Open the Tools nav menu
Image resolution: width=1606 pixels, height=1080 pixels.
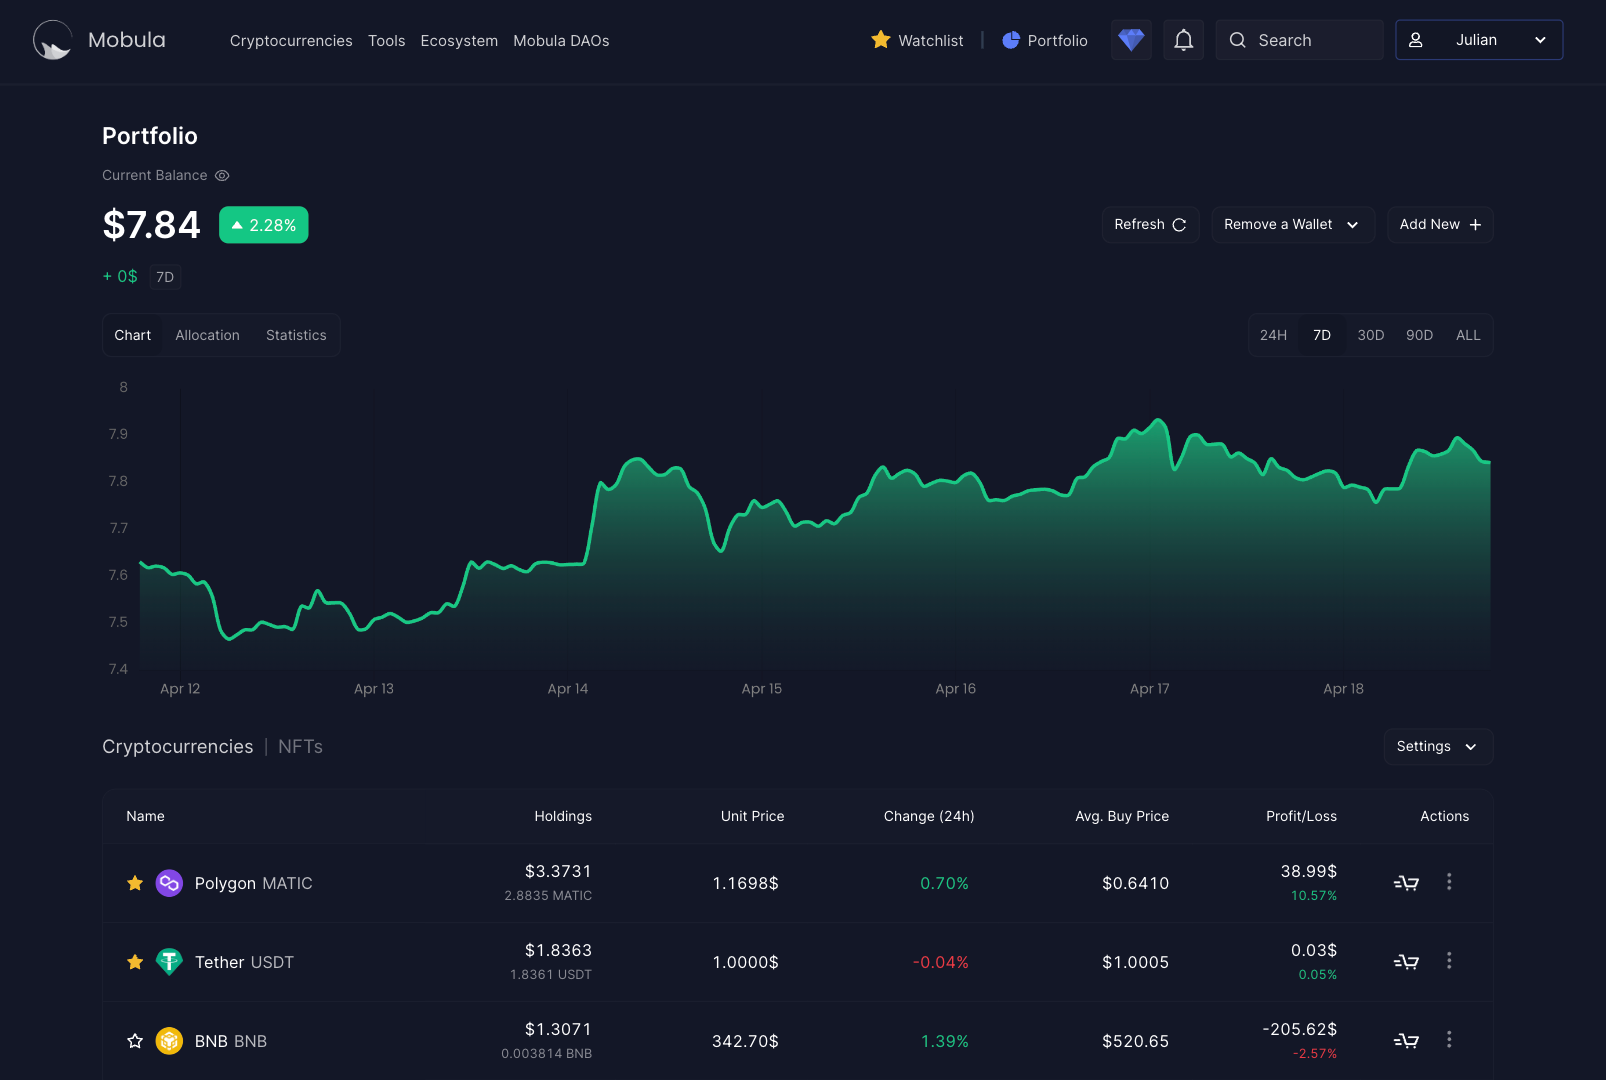[386, 41]
